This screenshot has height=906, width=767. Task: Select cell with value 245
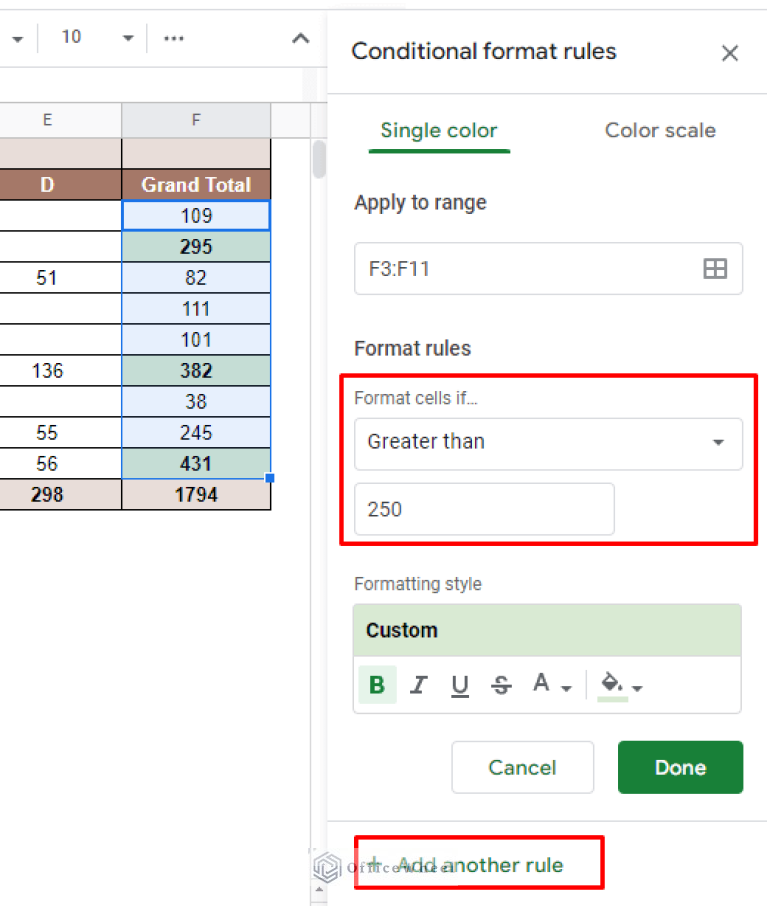point(196,433)
